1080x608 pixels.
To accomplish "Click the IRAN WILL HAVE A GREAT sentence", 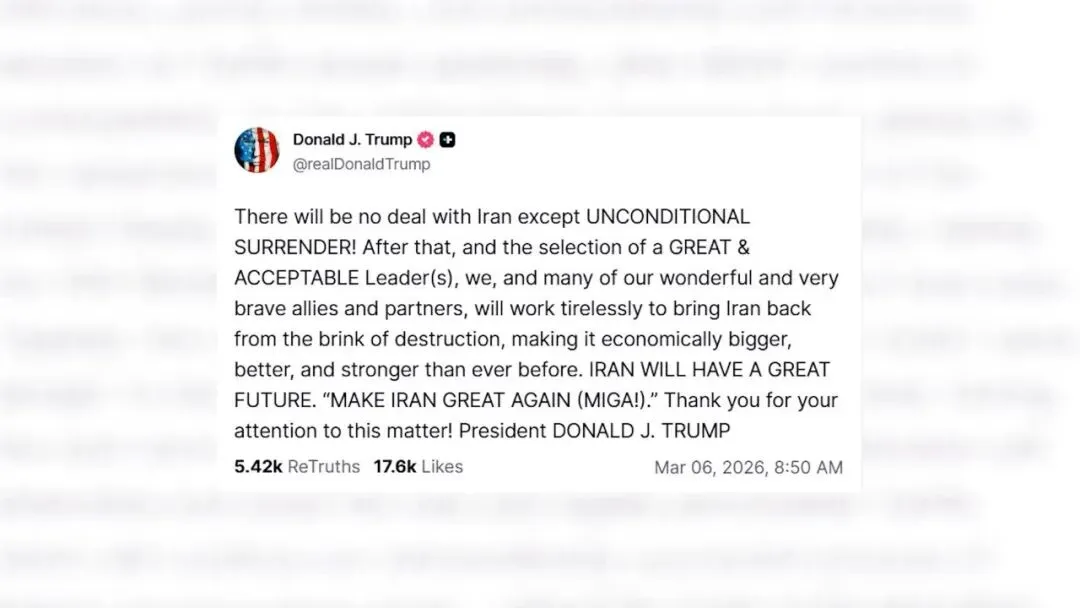I will point(709,370).
